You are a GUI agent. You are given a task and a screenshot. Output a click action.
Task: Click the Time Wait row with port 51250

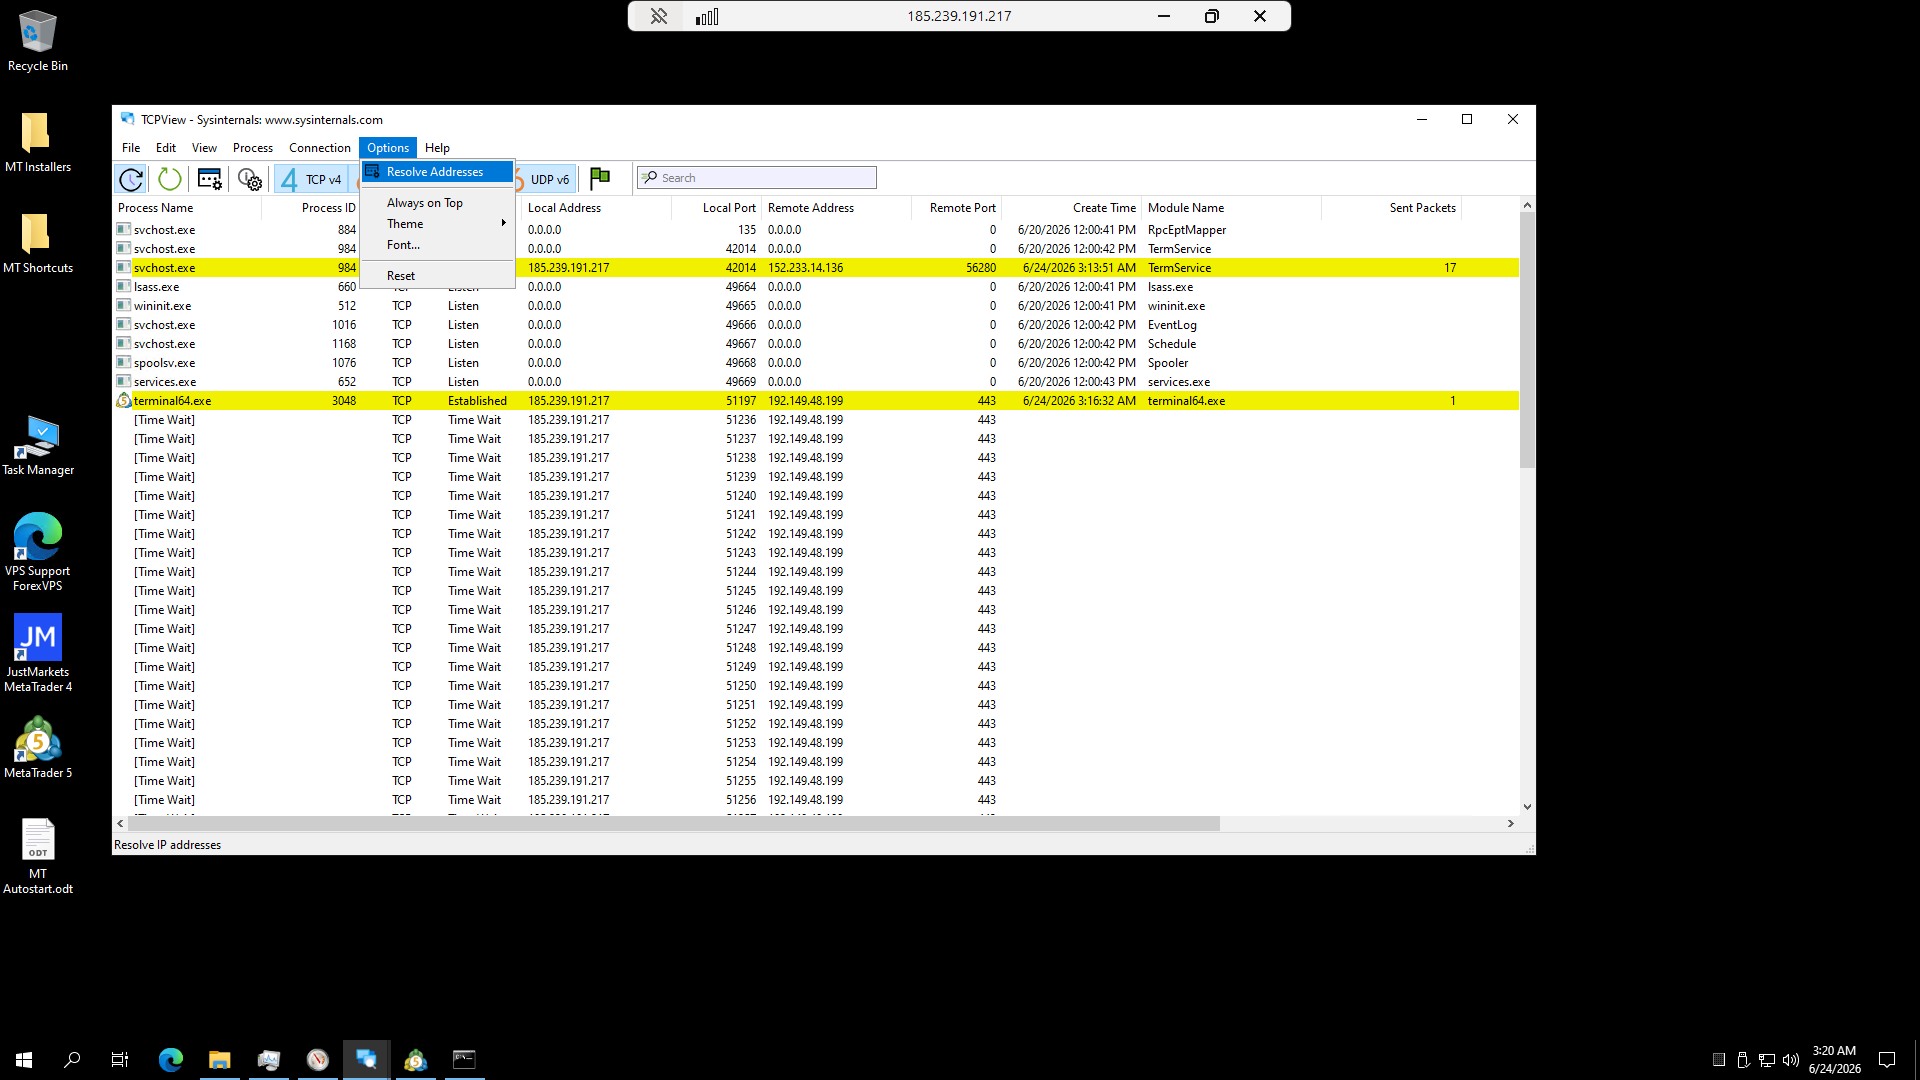tap(816, 686)
